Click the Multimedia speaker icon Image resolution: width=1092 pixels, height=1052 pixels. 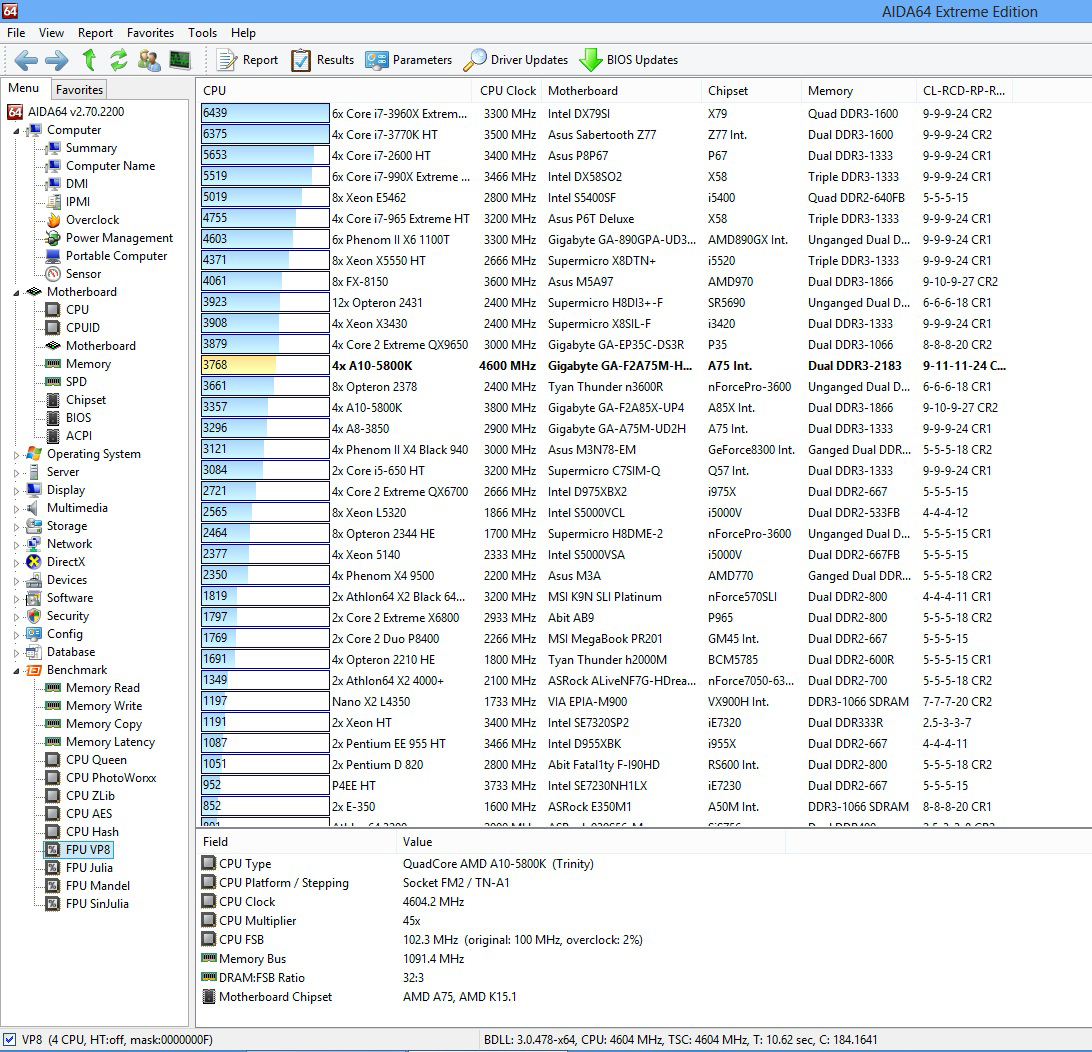coord(33,508)
